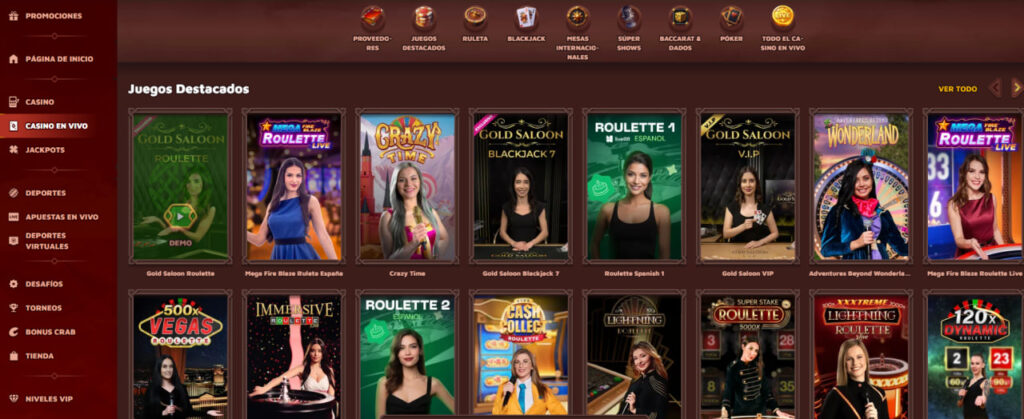Open the Tienda bag icon
The width and height of the screenshot is (1024, 419).
[13, 356]
